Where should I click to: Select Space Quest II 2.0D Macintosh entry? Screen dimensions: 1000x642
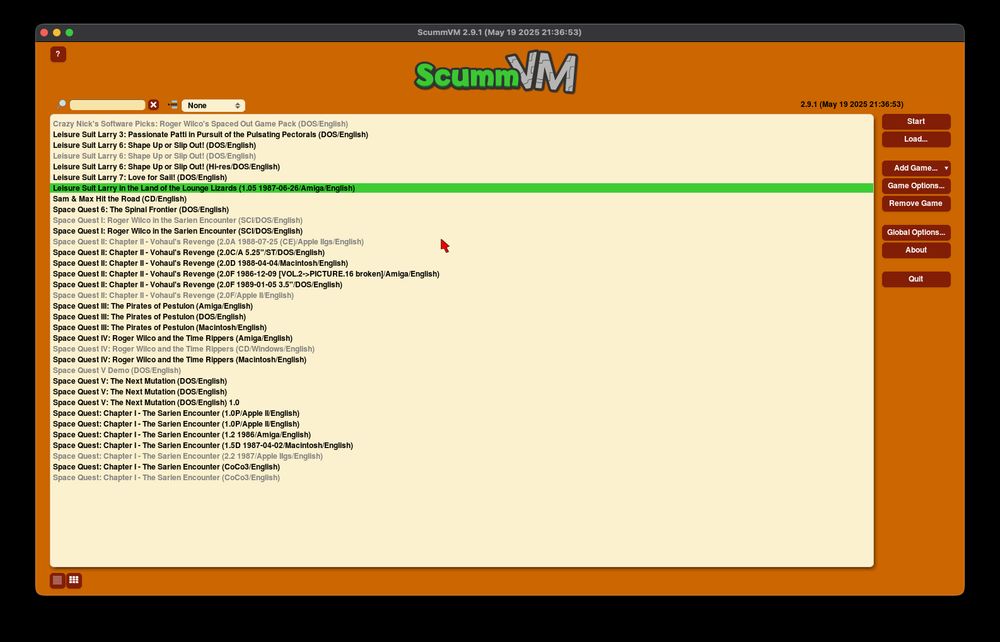coord(462,263)
